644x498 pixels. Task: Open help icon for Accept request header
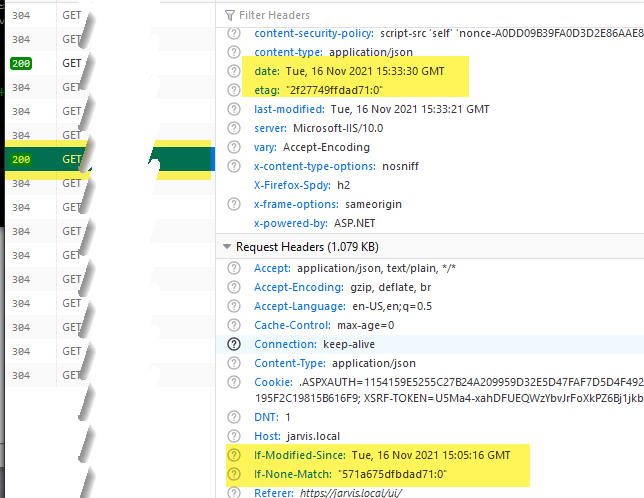tap(234, 268)
